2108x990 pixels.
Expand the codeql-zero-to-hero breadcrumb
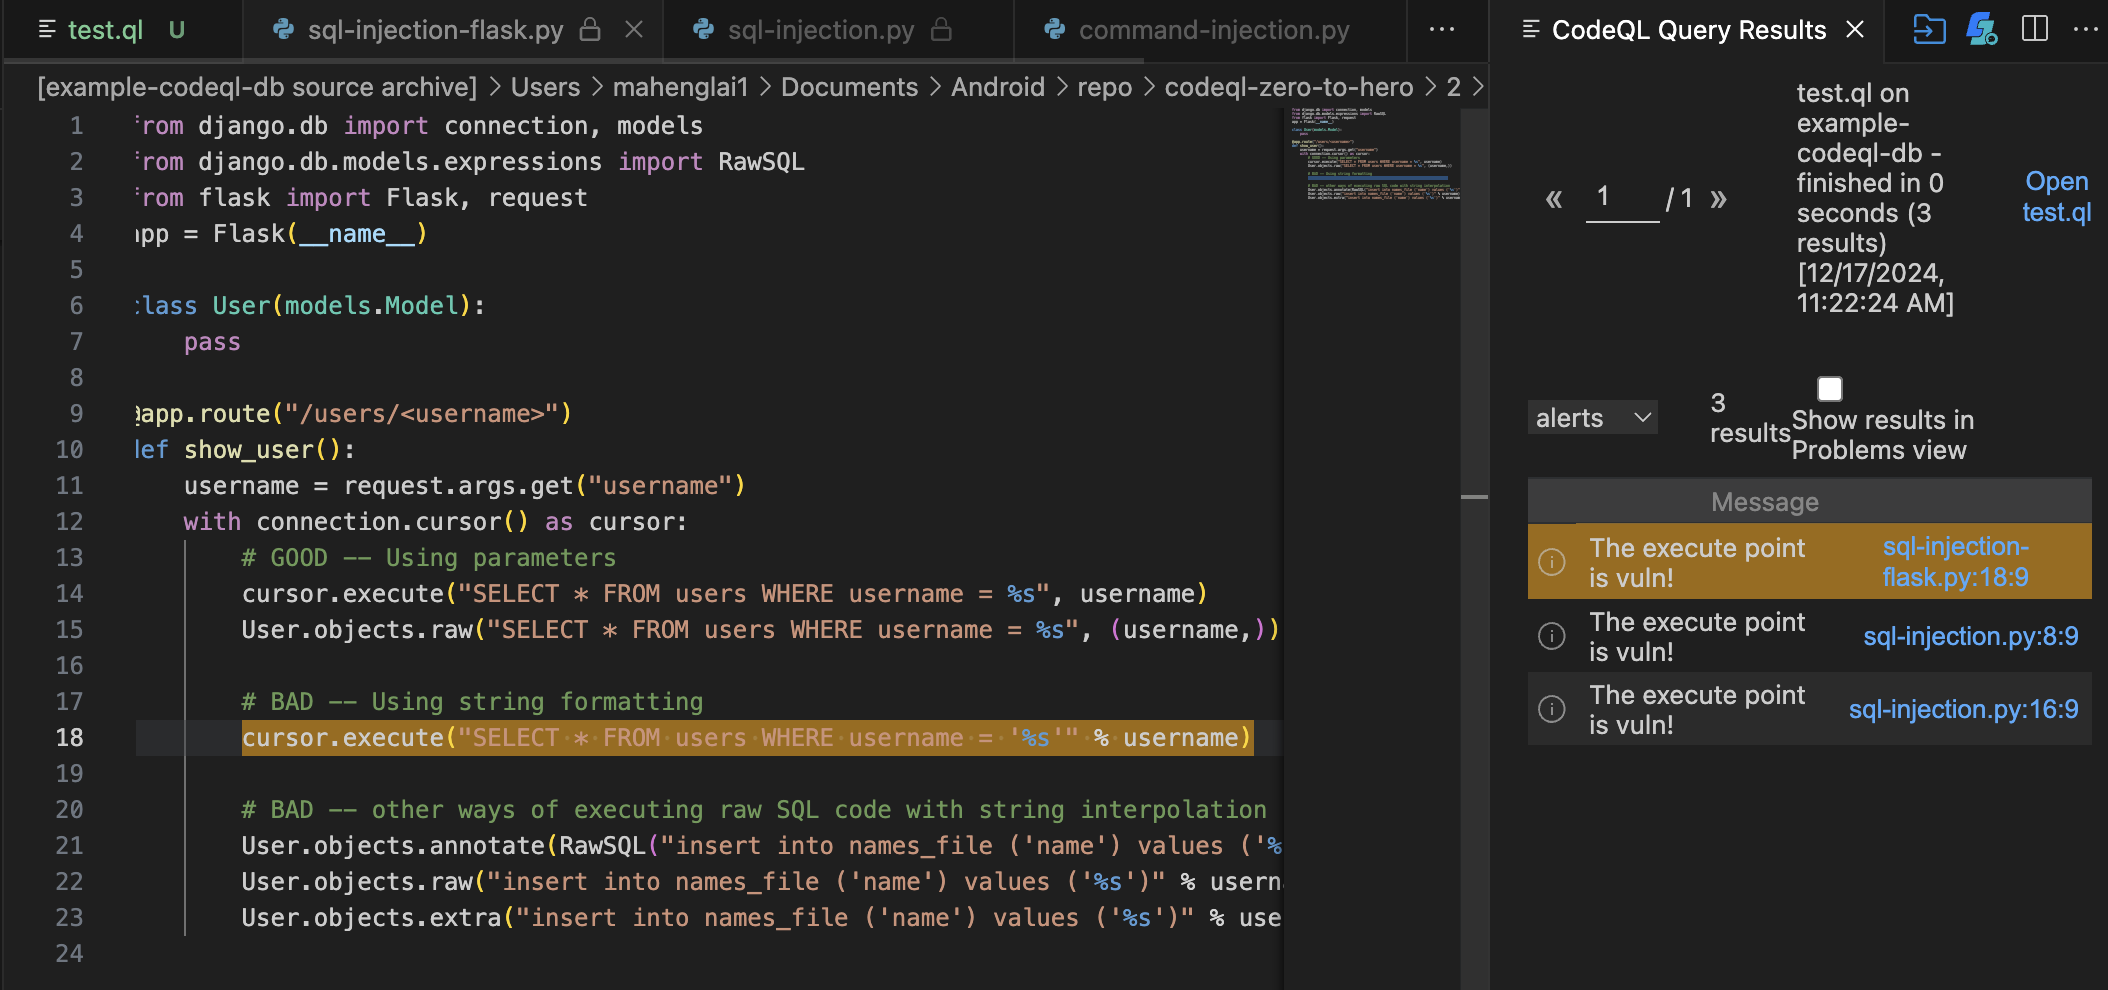(x=1288, y=88)
